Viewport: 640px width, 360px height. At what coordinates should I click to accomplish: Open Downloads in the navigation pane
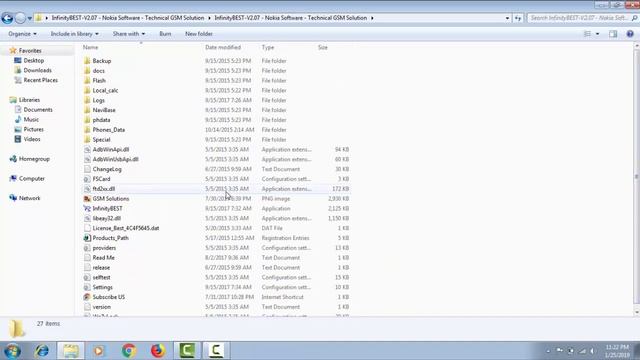click(x=37, y=70)
